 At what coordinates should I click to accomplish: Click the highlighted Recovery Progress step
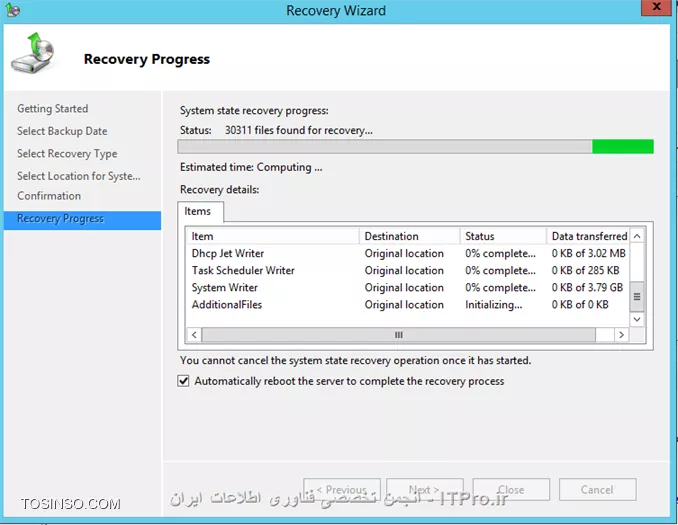(82, 220)
